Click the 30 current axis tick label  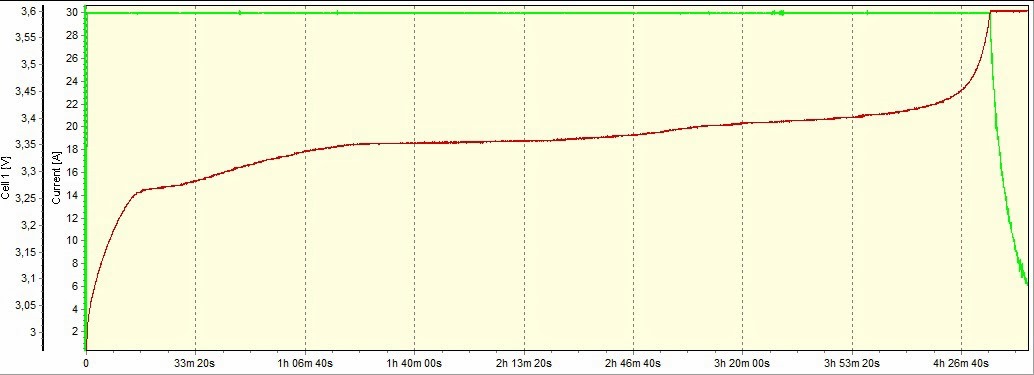pos(73,13)
